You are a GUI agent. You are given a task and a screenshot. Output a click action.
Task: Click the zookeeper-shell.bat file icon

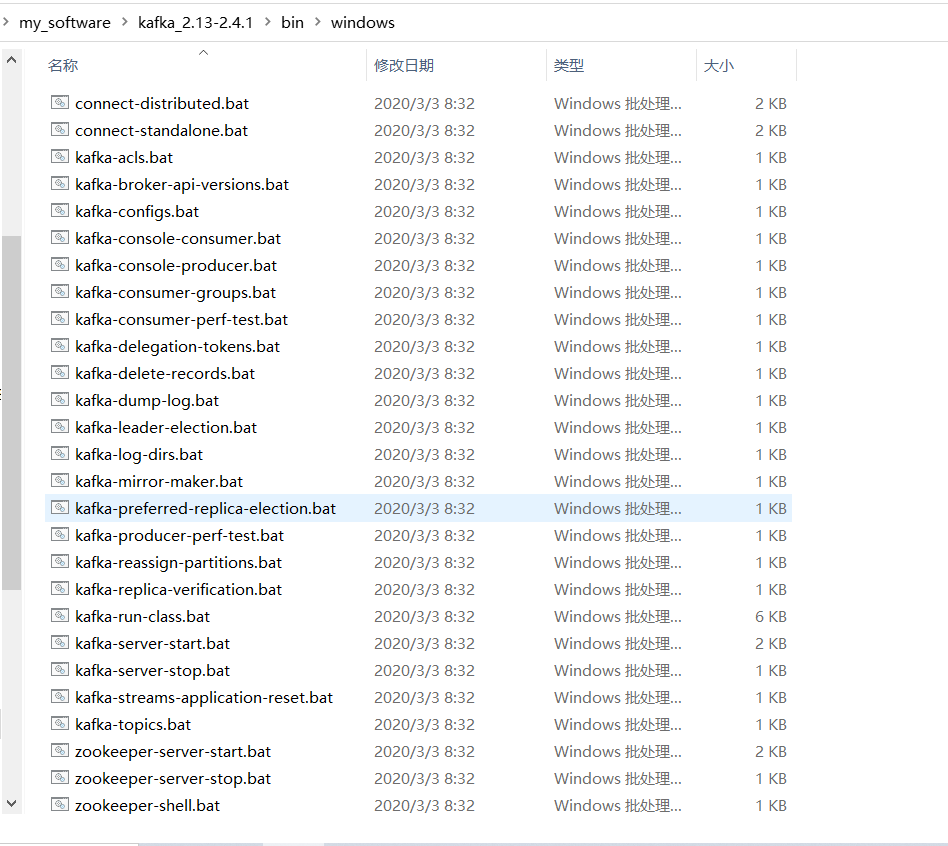tap(59, 805)
